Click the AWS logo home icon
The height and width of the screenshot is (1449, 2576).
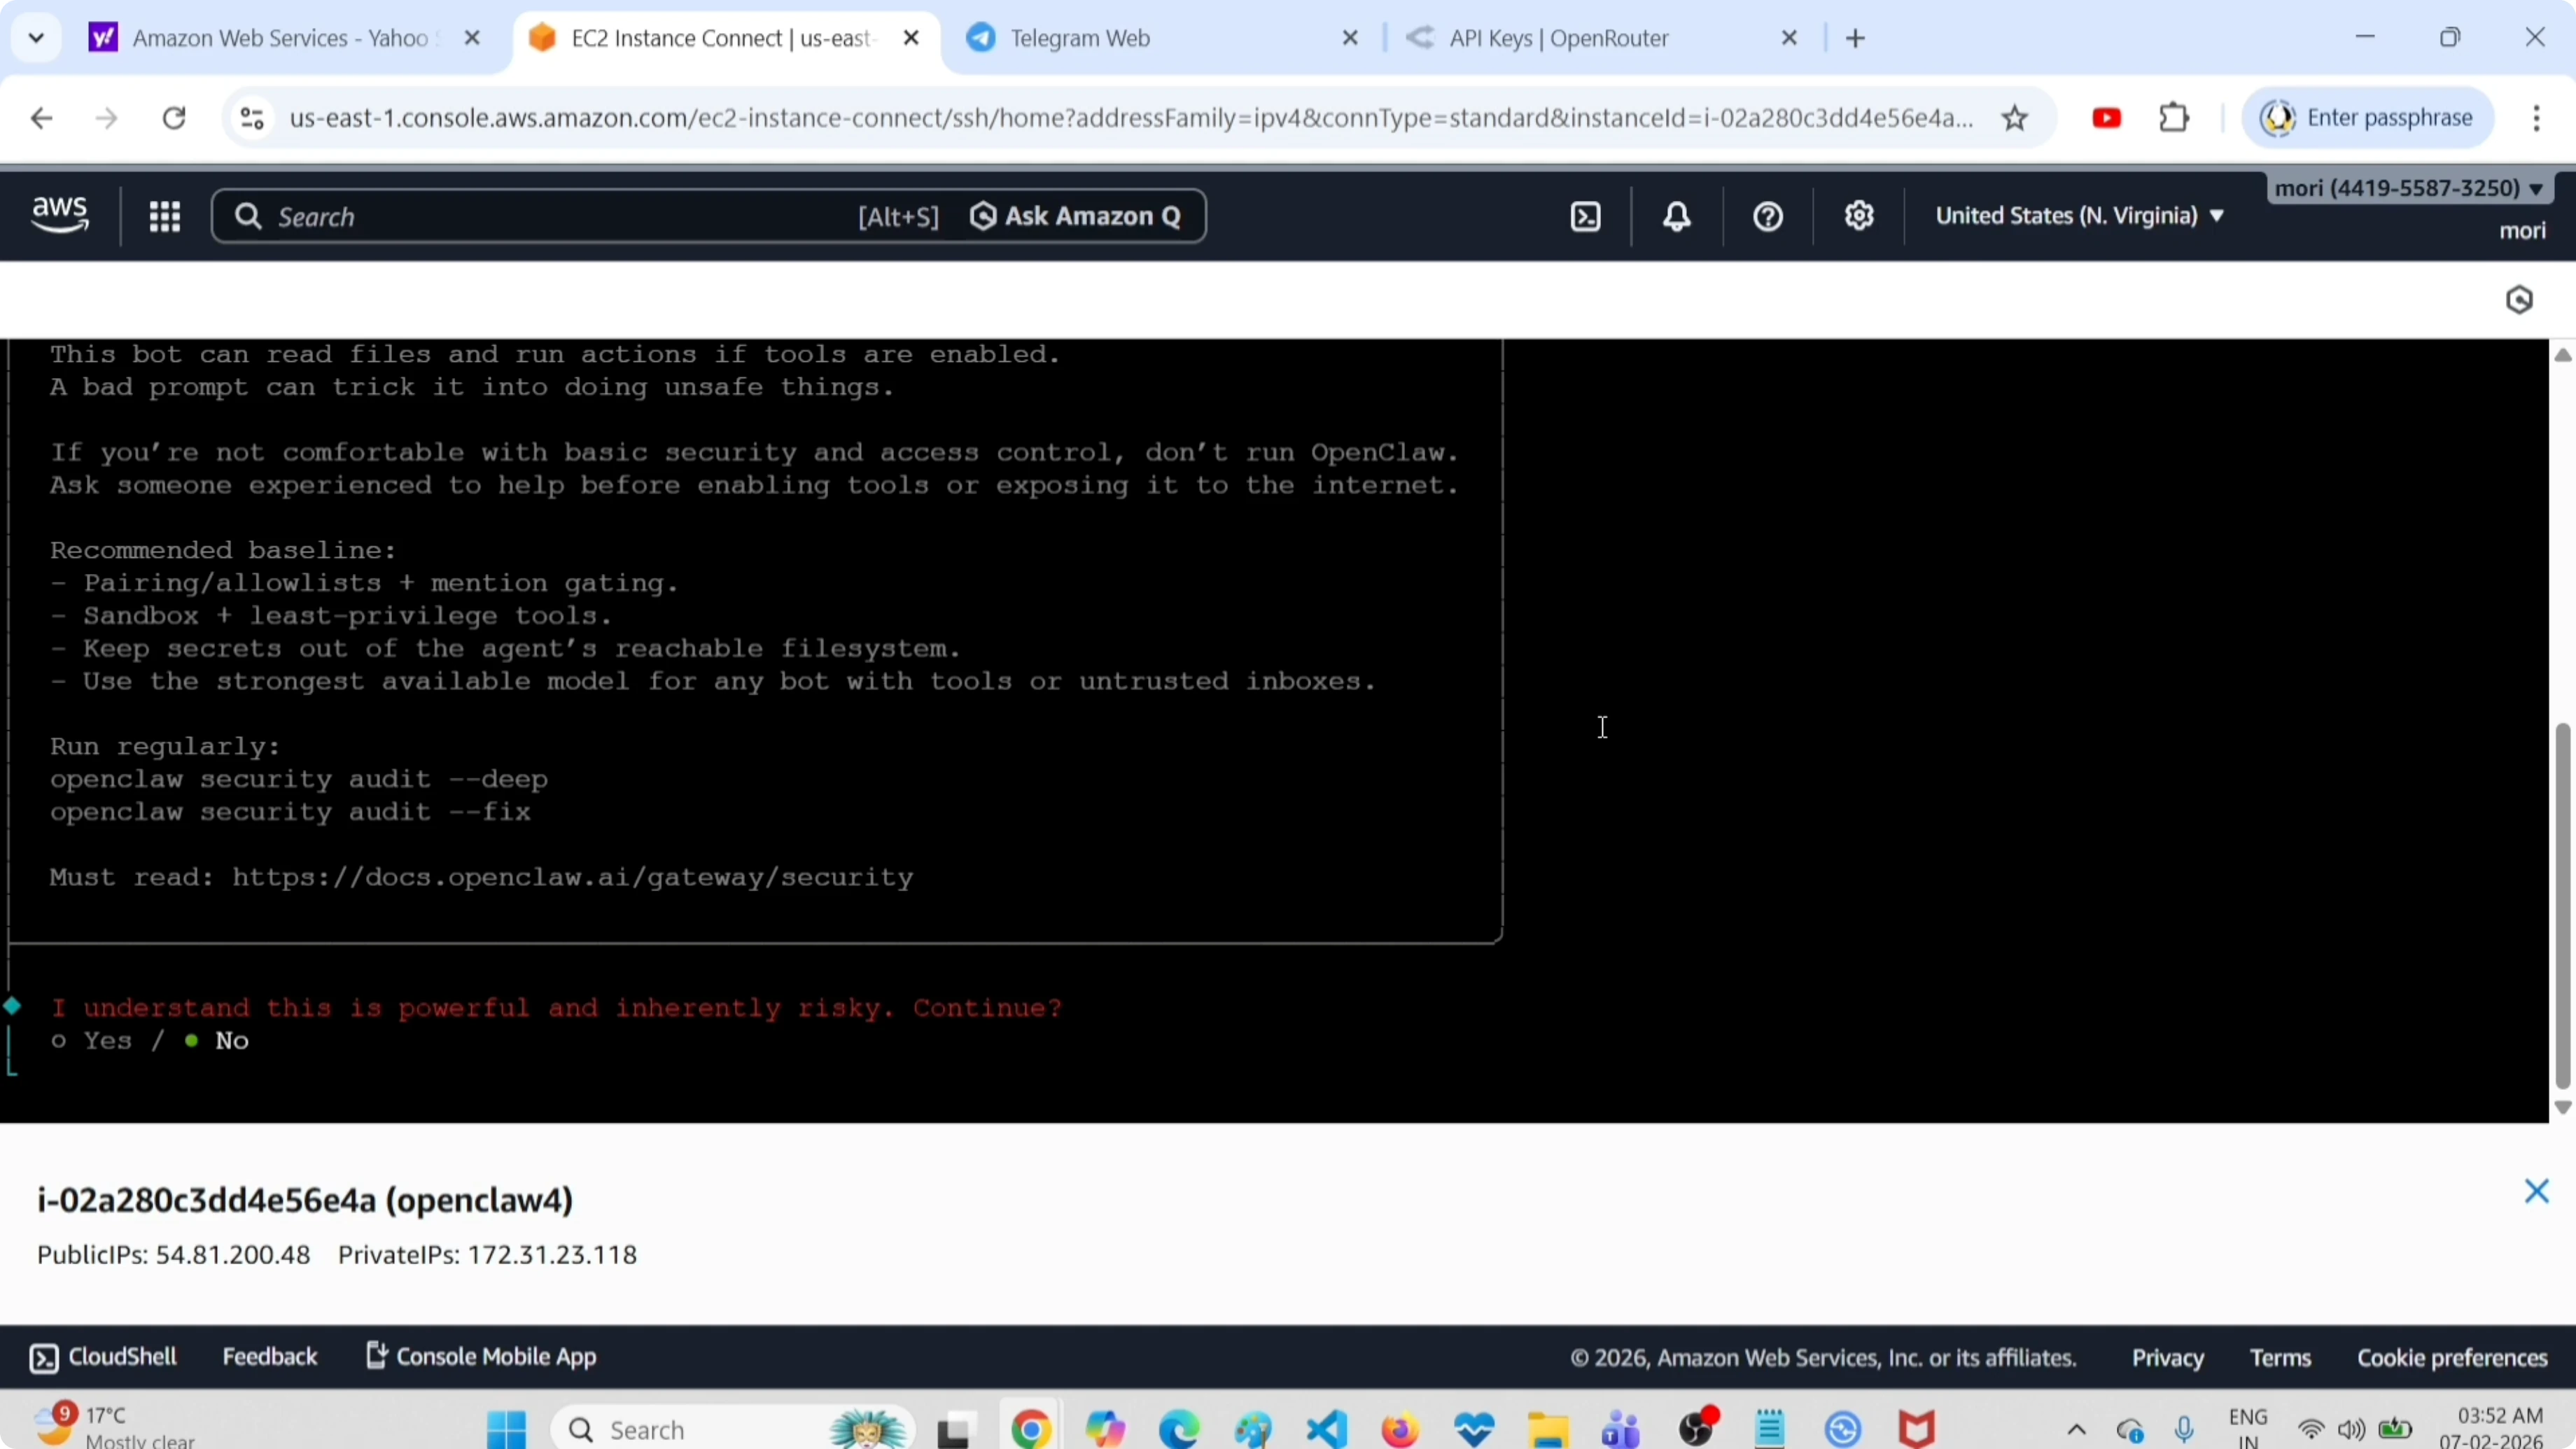coord(60,214)
